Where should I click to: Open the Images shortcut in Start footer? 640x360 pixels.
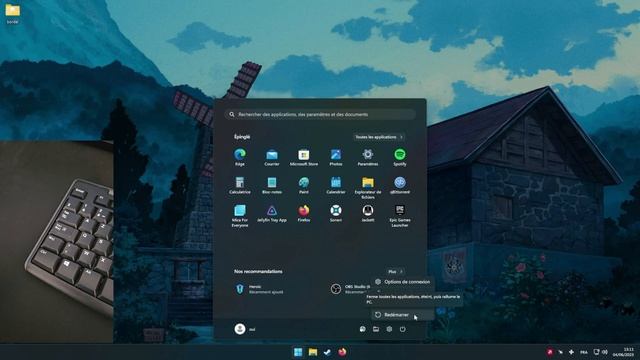pyautogui.click(x=362, y=329)
